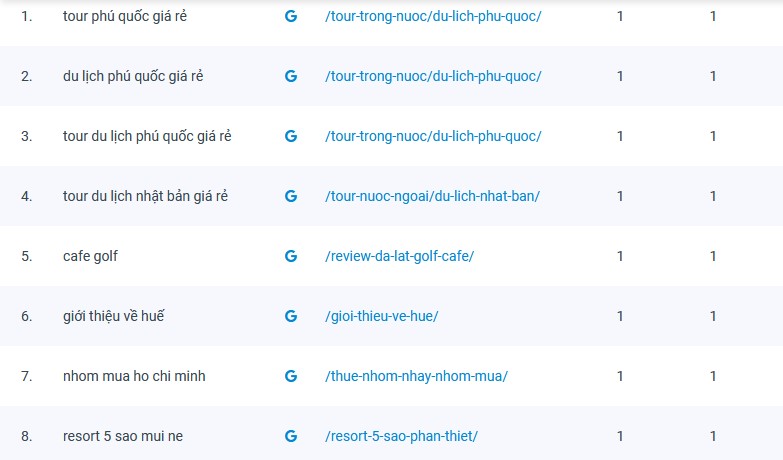Open the du-lich-phu-quoc URL in row 2

tap(433, 76)
